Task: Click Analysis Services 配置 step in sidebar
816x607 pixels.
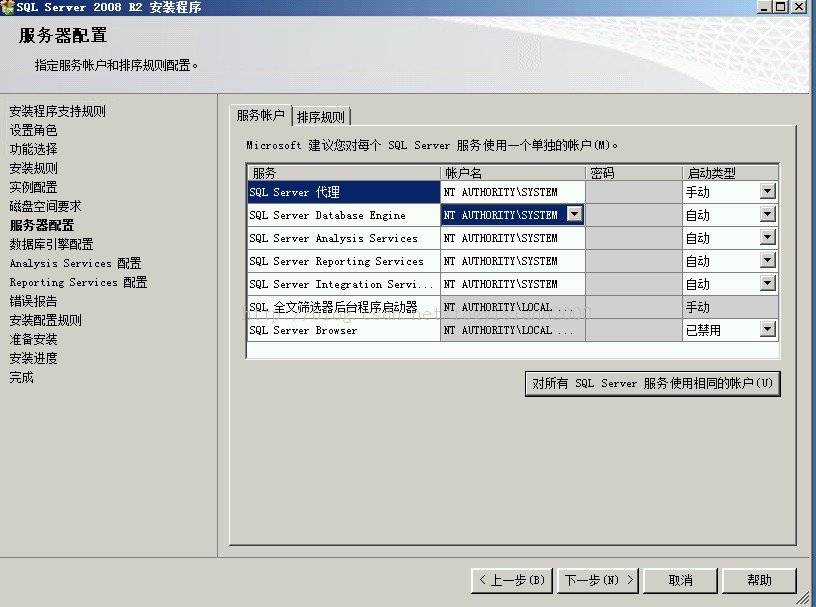Action: tap(75, 263)
